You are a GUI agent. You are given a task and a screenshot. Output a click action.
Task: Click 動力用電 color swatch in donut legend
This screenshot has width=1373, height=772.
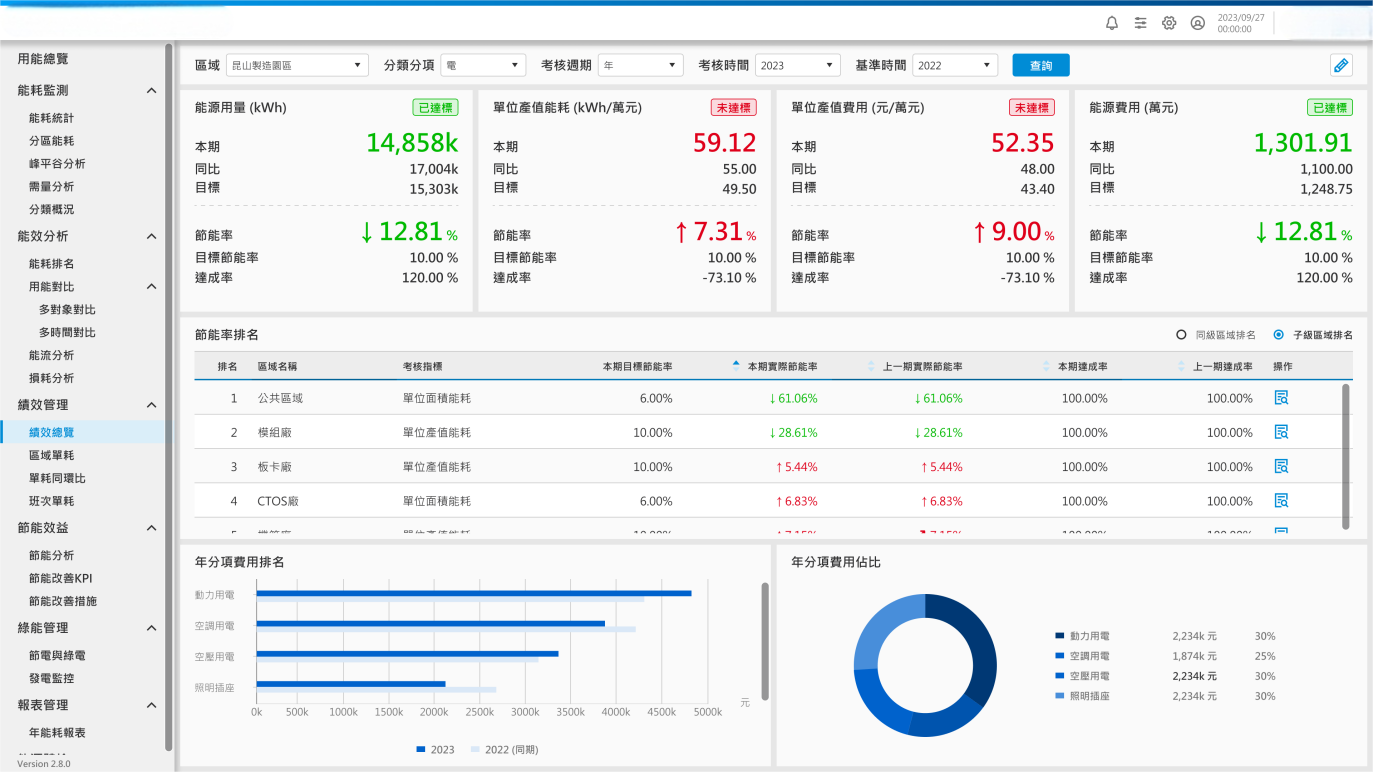click(x=1060, y=636)
